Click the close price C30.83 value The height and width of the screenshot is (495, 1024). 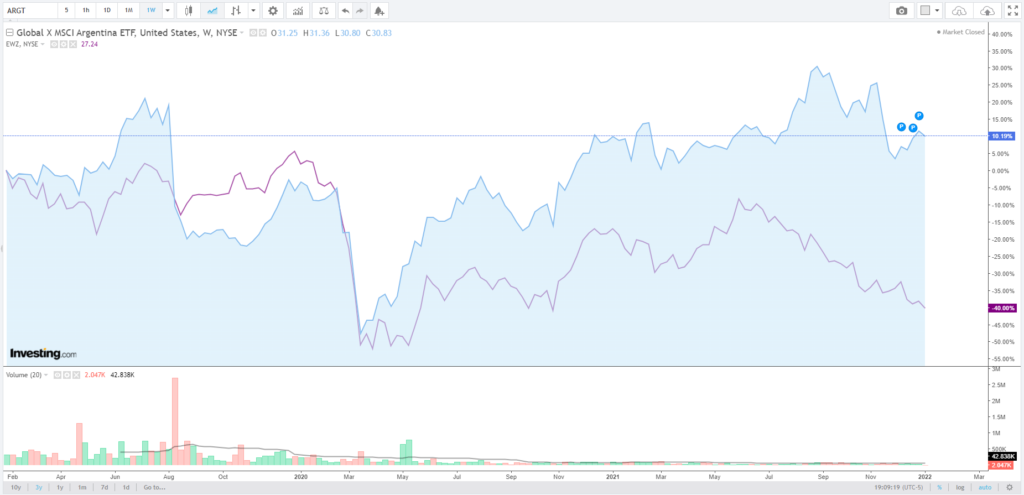(378, 33)
